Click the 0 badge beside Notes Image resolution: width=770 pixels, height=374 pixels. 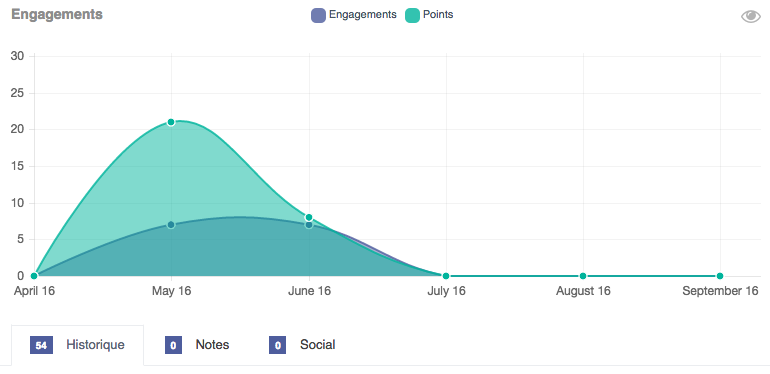click(x=173, y=345)
